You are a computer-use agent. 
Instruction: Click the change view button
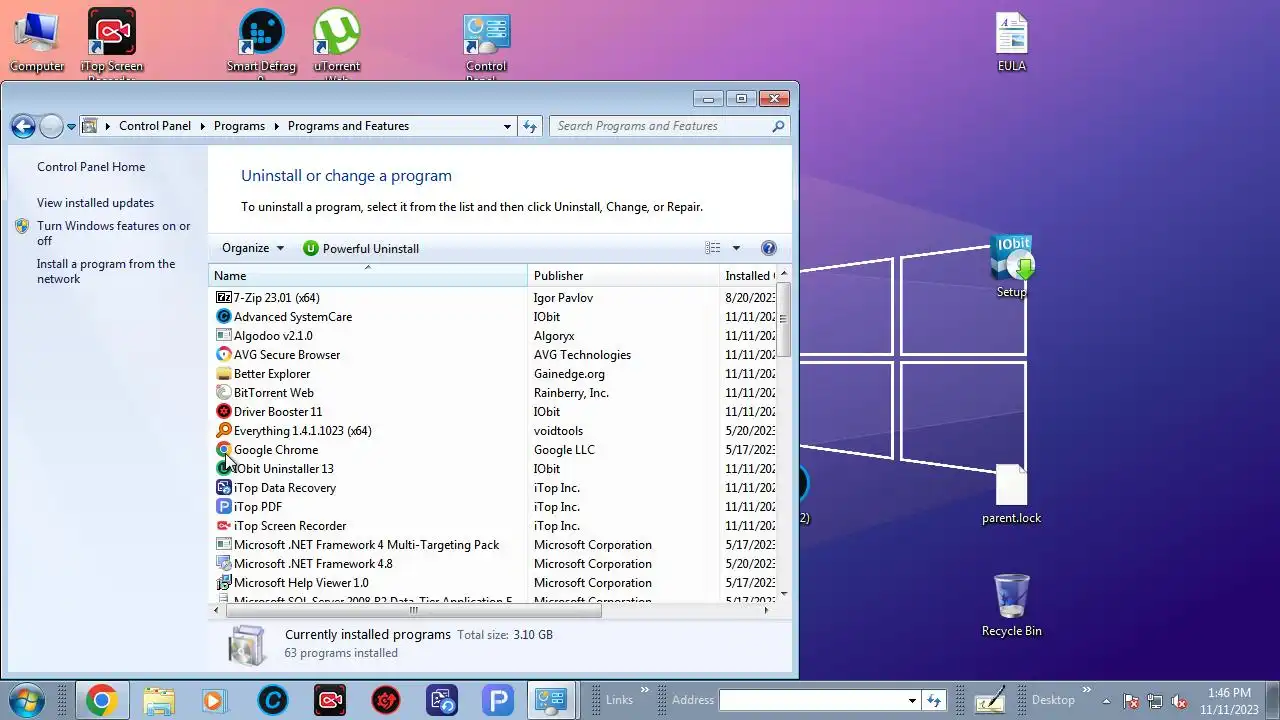point(713,248)
